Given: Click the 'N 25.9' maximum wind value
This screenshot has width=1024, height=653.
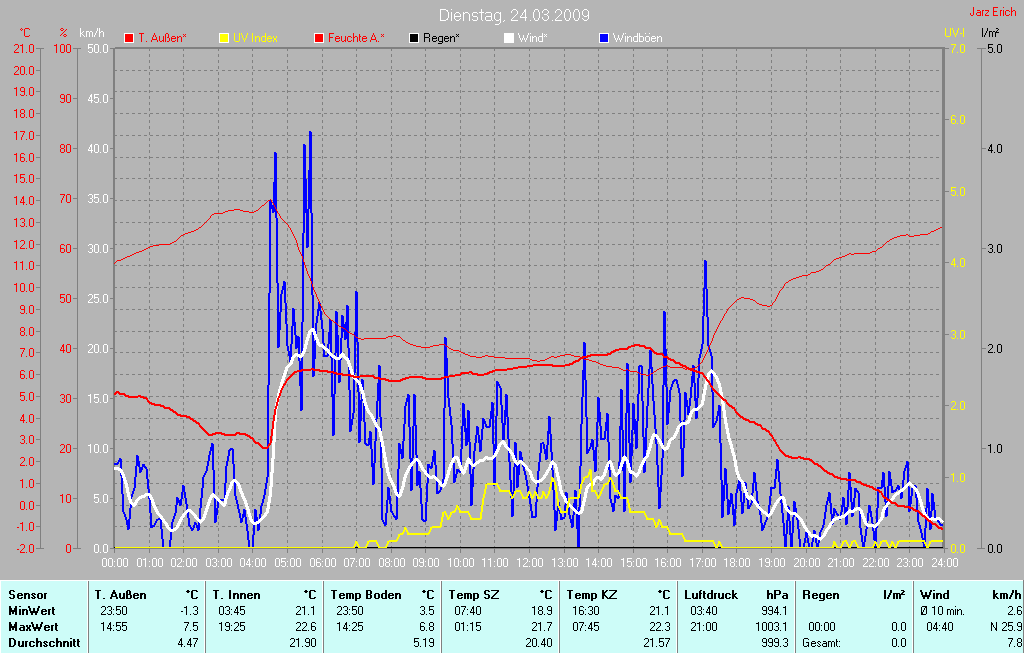Looking at the screenshot, I should tap(1004, 627).
